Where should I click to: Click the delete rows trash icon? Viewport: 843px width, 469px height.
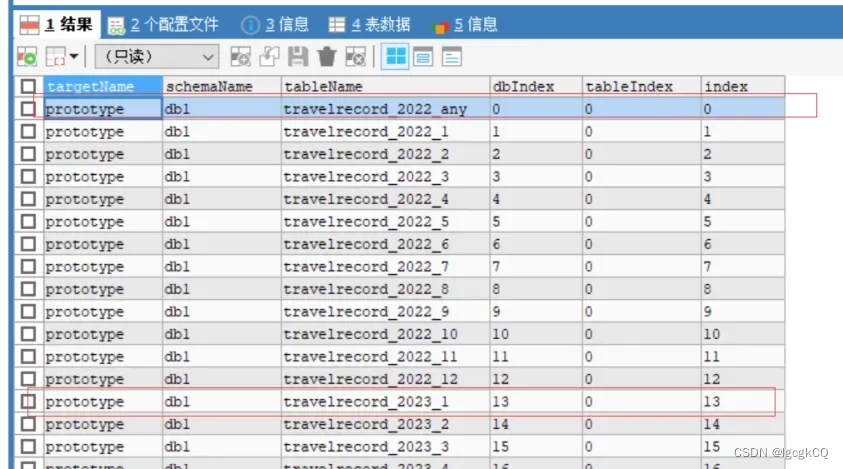(326, 56)
